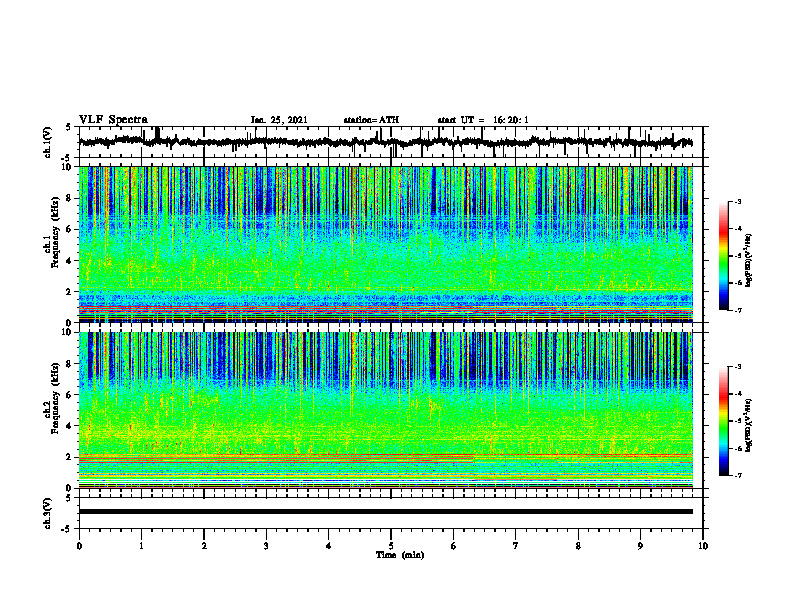Viewport: 792px width, 612px height.
Task: Click the ch.1 PSD color scale bar
Action: tap(724, 255)
